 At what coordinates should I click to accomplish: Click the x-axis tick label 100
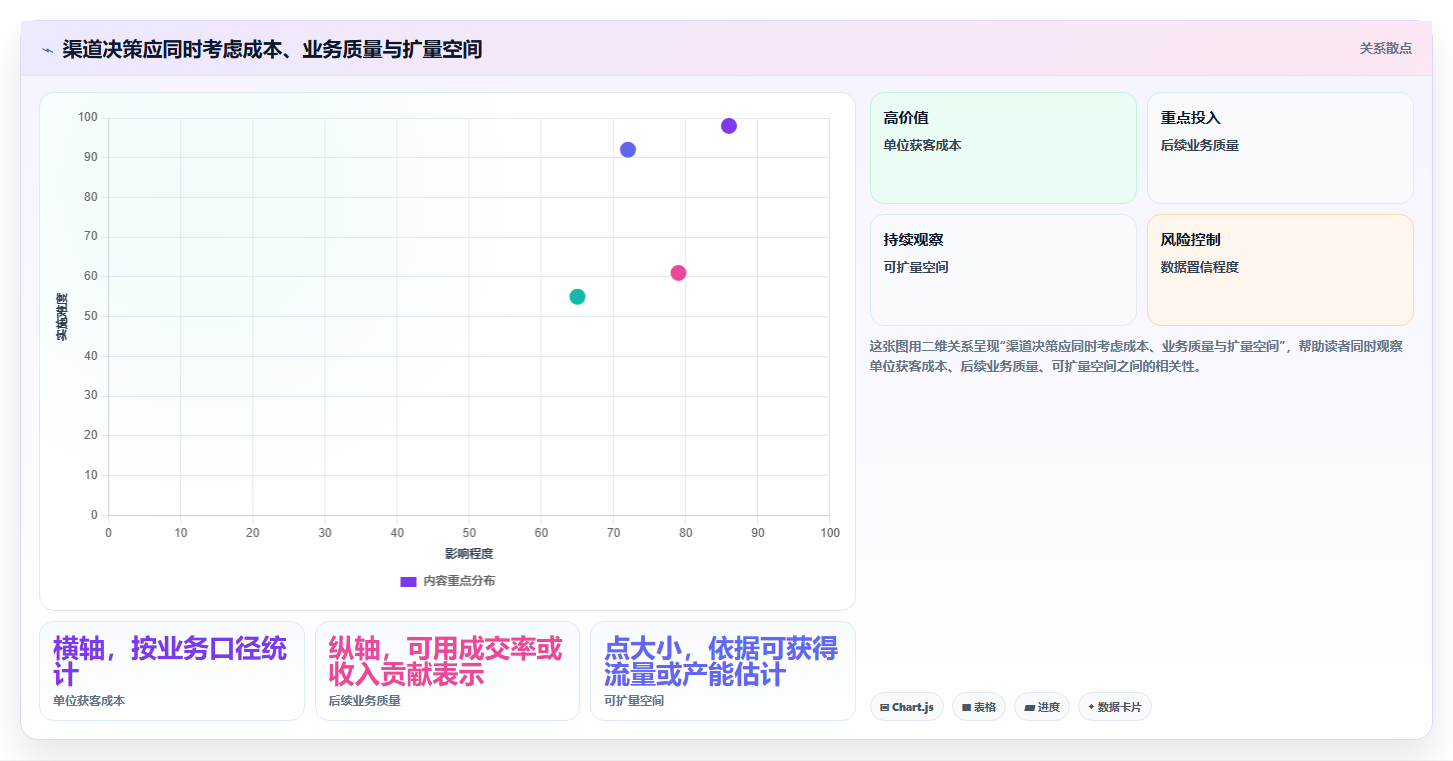[830, 533]
